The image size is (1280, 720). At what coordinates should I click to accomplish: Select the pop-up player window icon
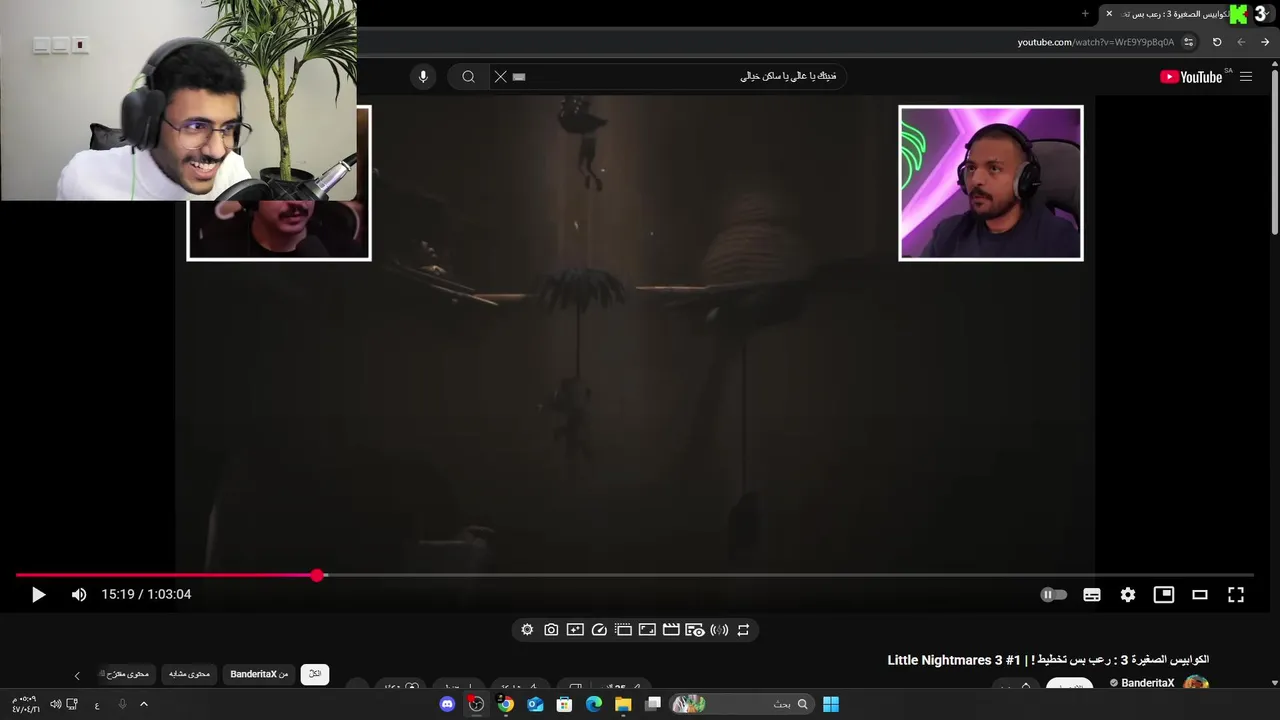tap(623, 630)
